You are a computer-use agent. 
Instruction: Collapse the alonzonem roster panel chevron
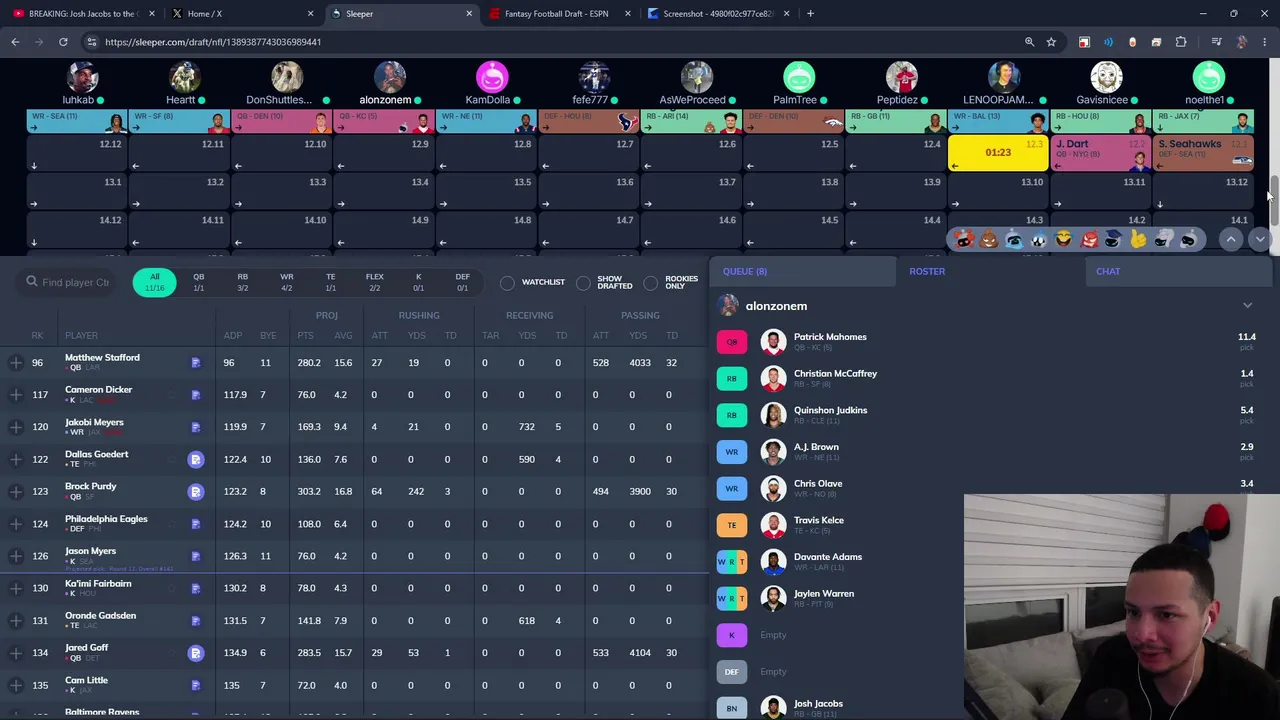[x=1247, y=306]
